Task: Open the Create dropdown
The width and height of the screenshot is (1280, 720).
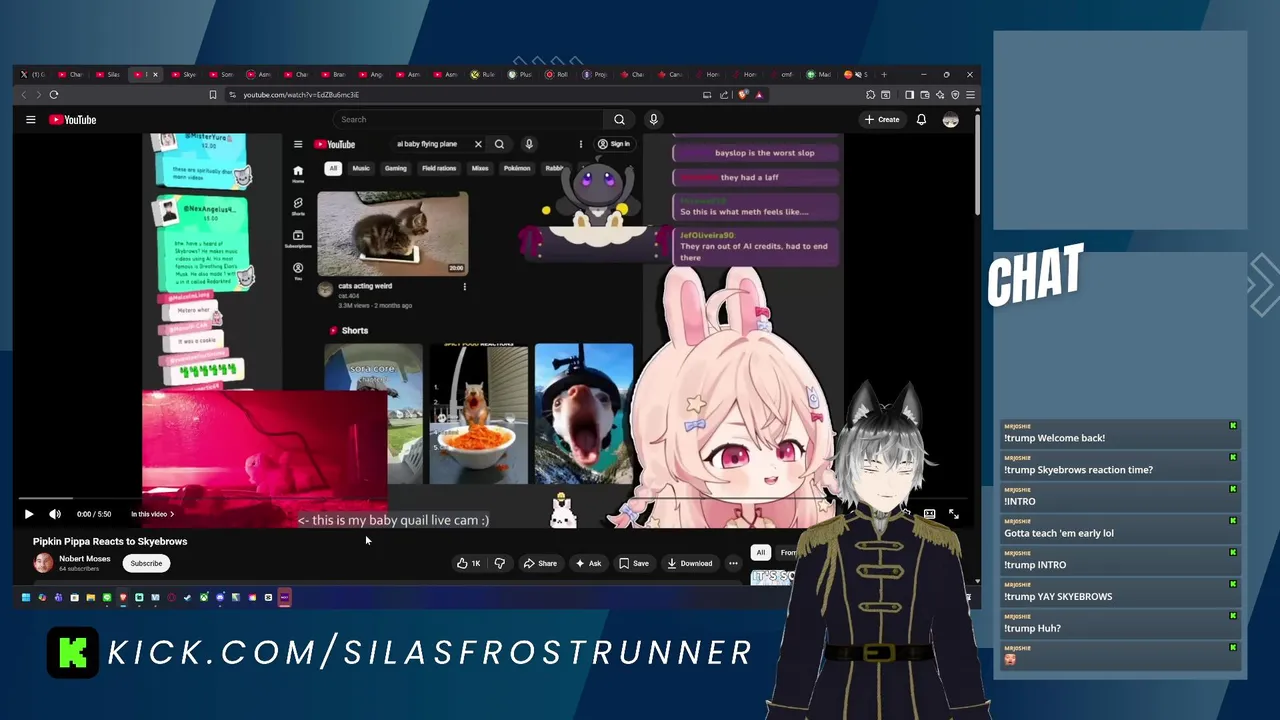Action: pos(882,119)
